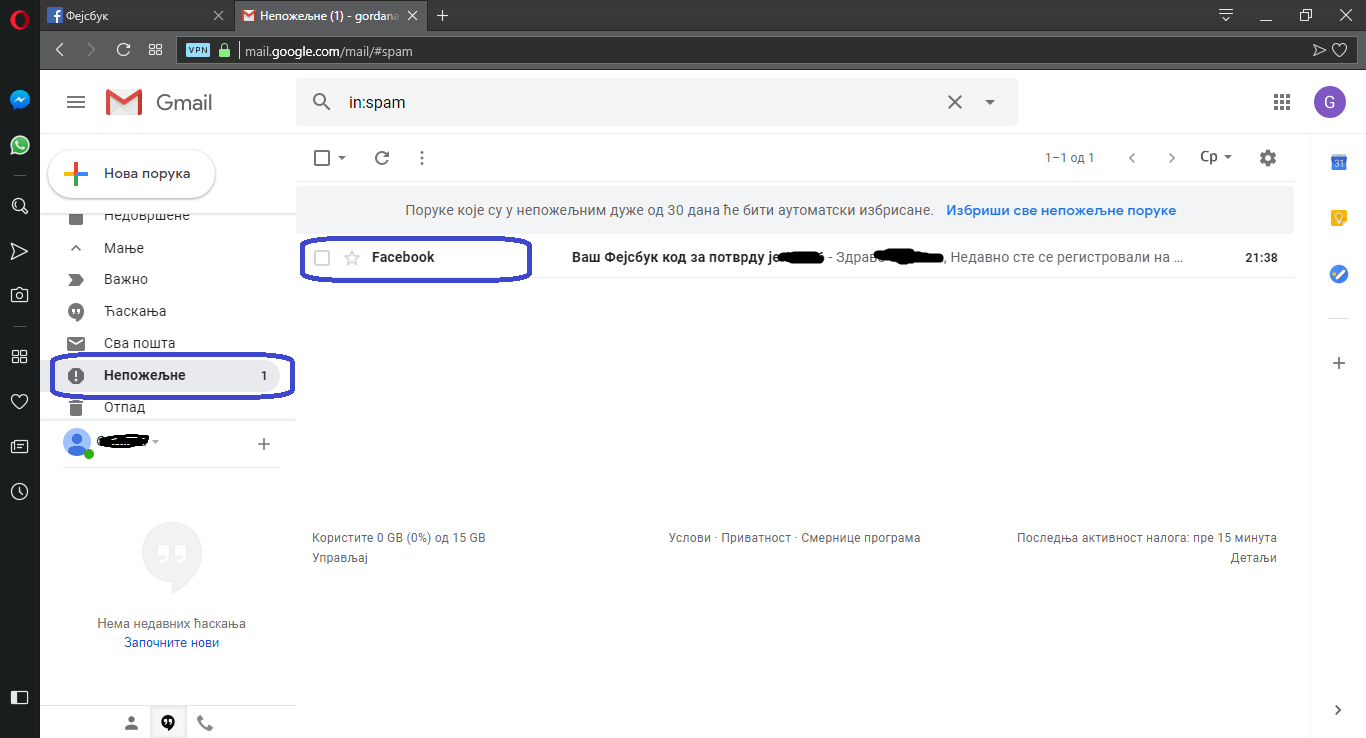The image size is (1366, 738).
Task: Open Google Keep from the side panel
Action: click(1338, 217)
